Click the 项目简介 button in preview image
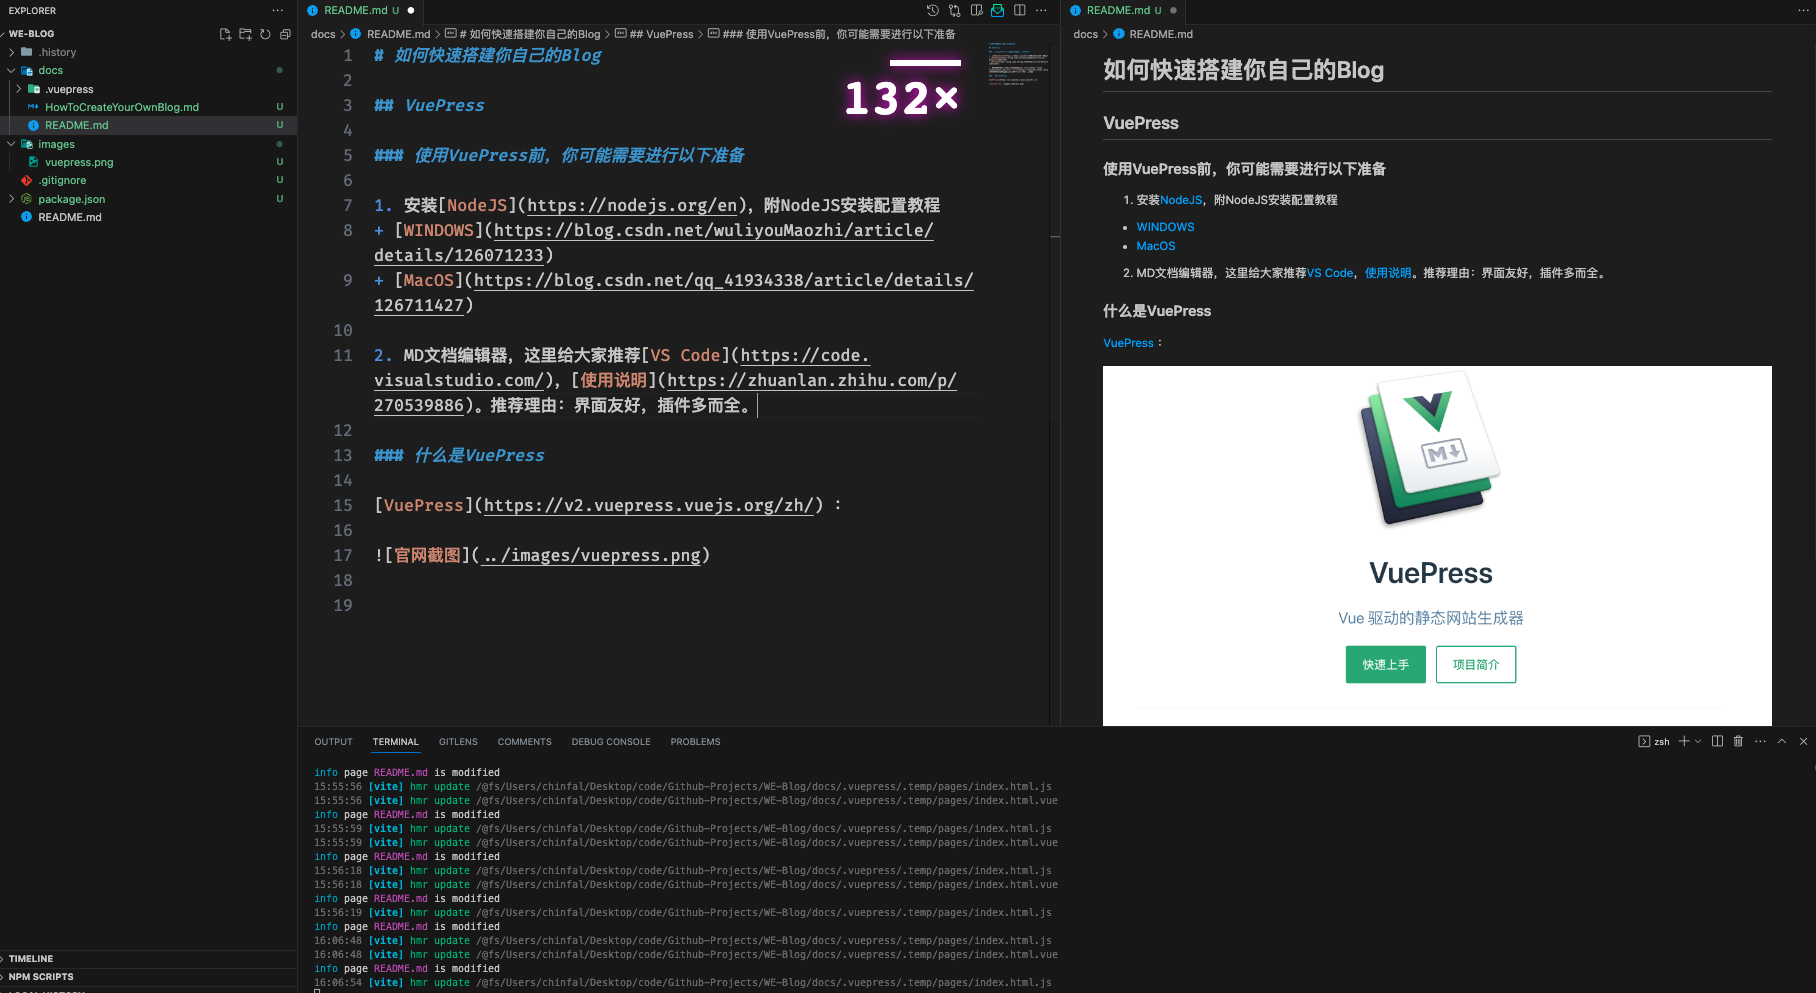 1475,664
